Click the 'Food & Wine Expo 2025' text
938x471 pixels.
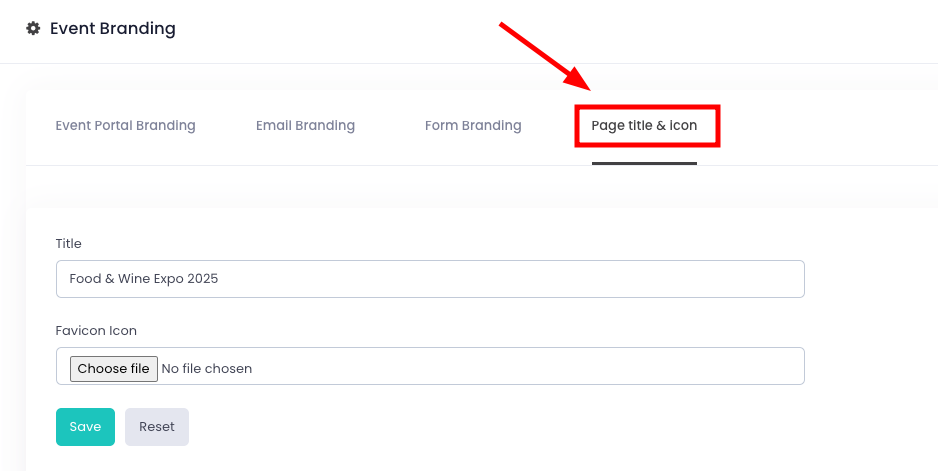pos(144,279)
